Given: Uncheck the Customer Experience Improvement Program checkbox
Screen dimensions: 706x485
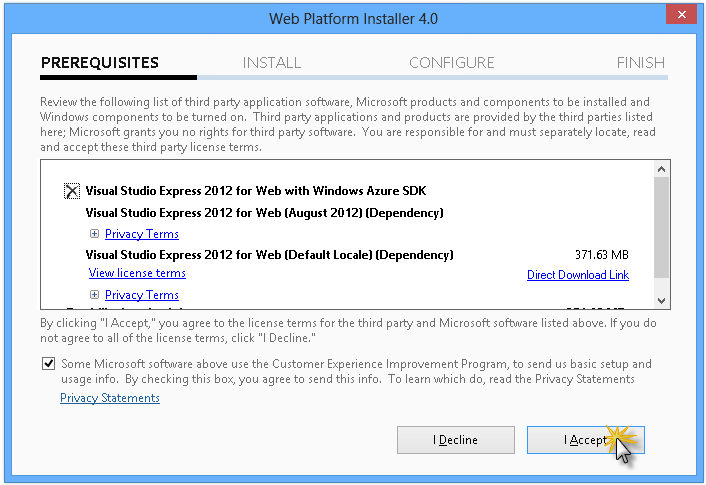Looking at the screenshot, I should (49, 364).
